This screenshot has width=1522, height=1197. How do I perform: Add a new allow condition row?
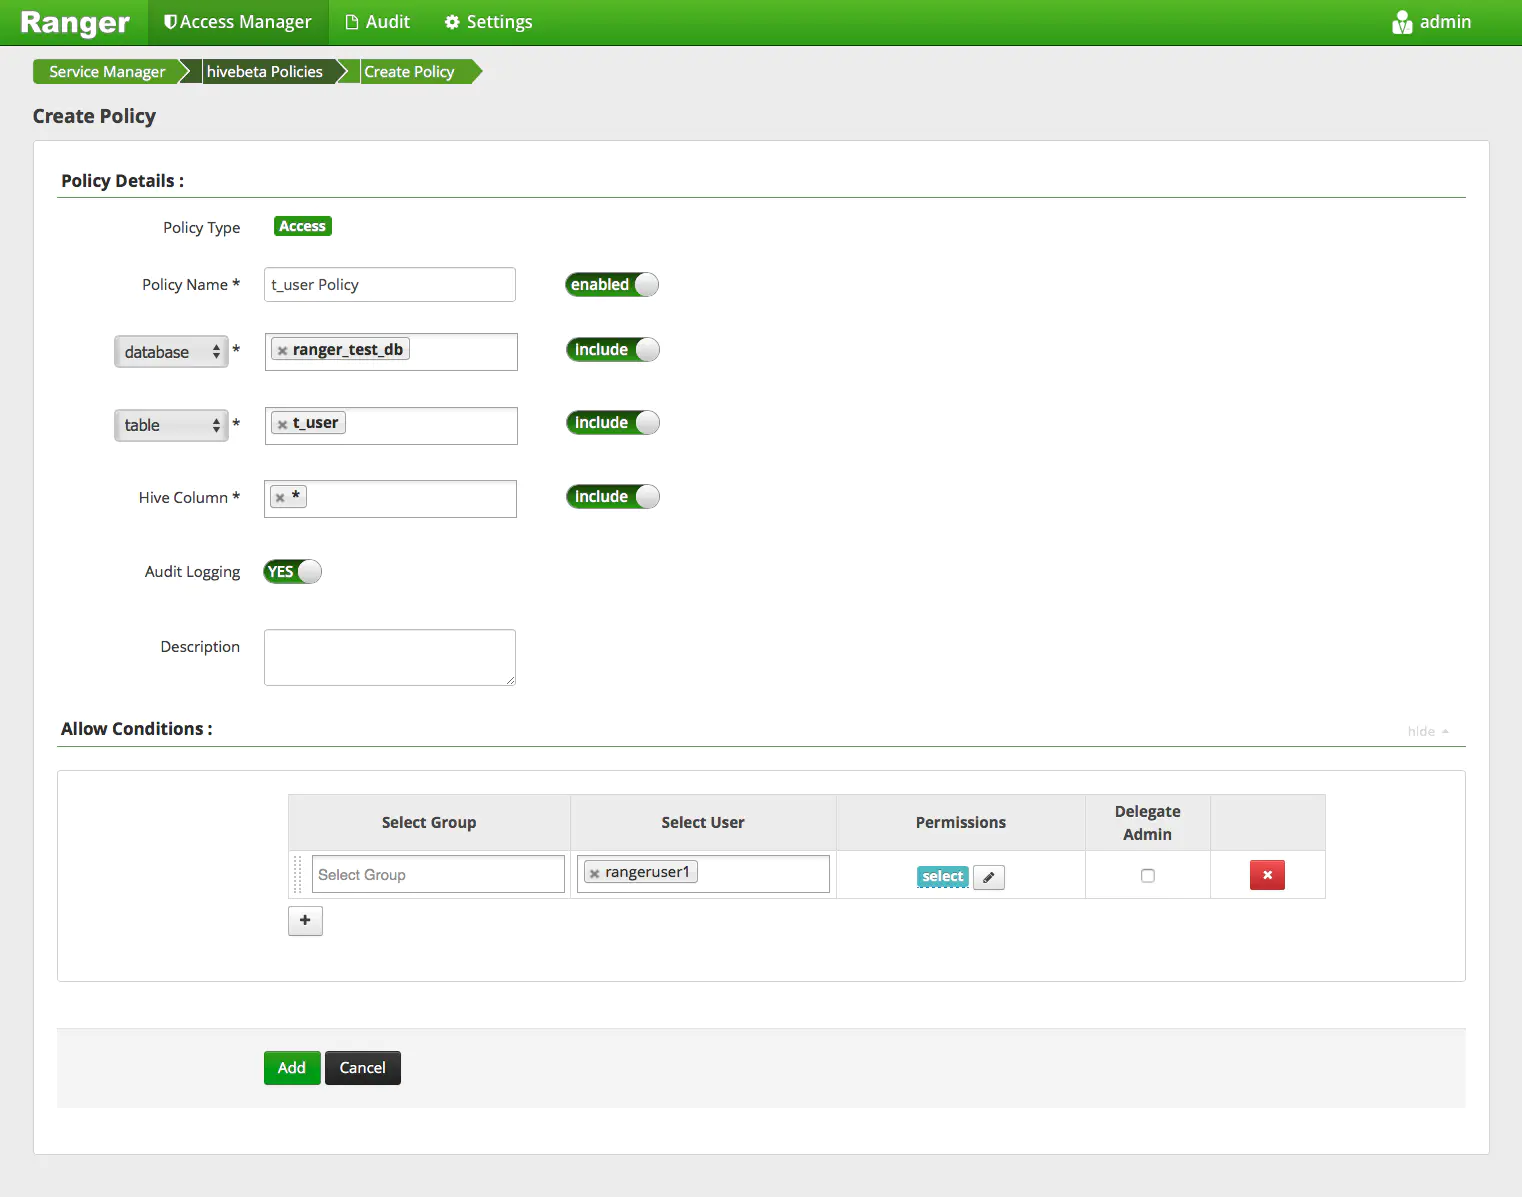pos(305,920)
